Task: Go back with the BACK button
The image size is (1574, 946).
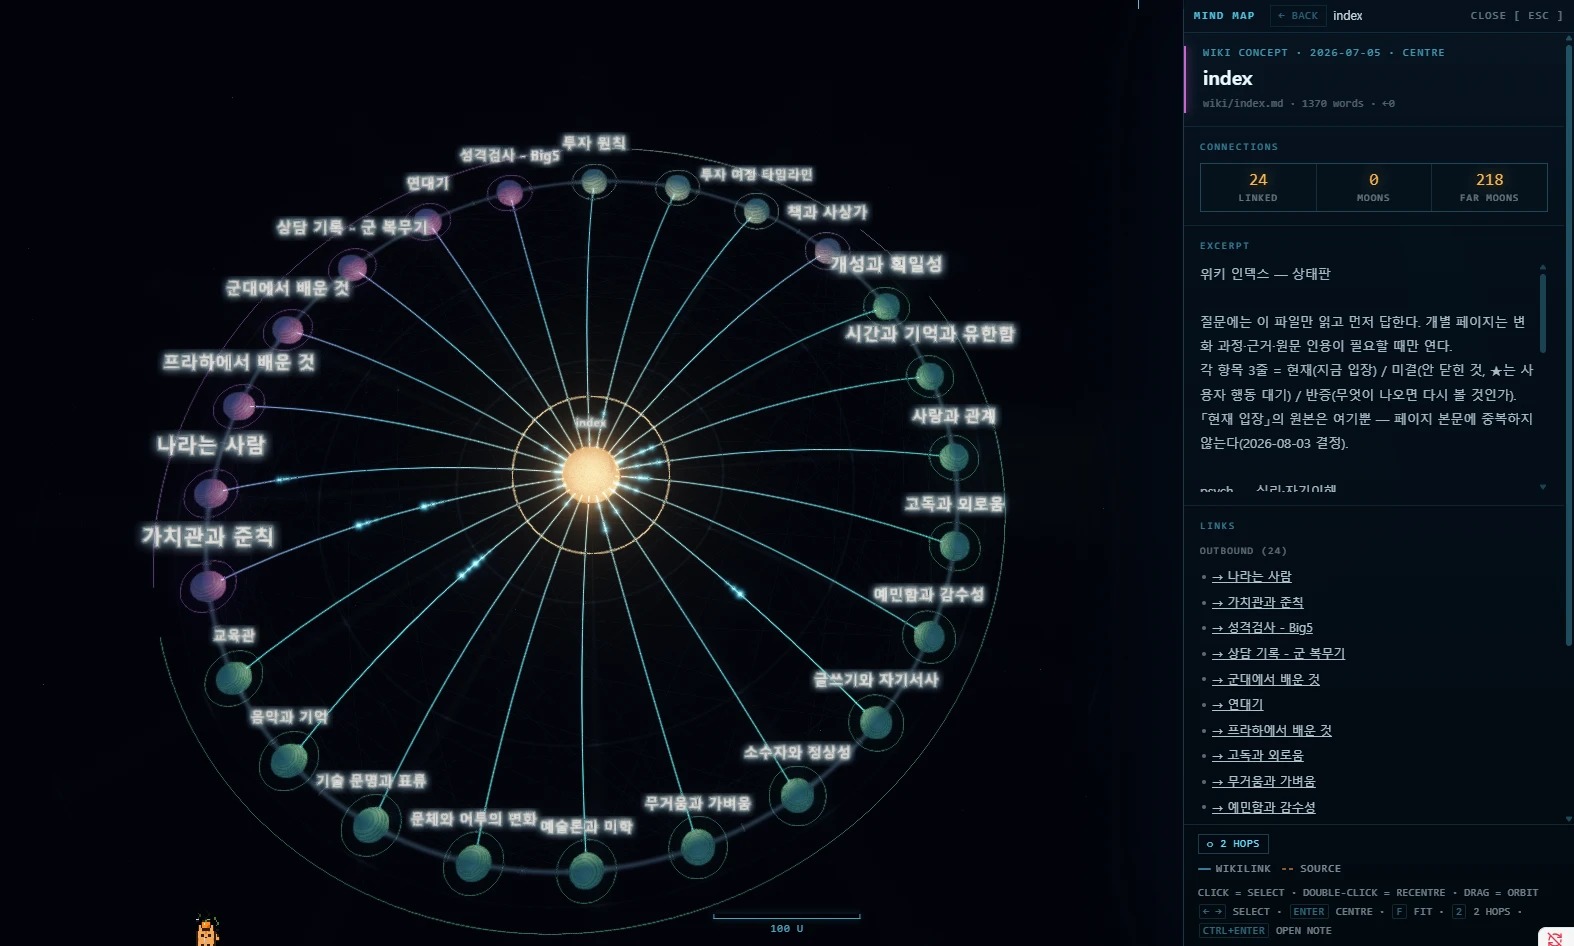Action: [1298, 15]
